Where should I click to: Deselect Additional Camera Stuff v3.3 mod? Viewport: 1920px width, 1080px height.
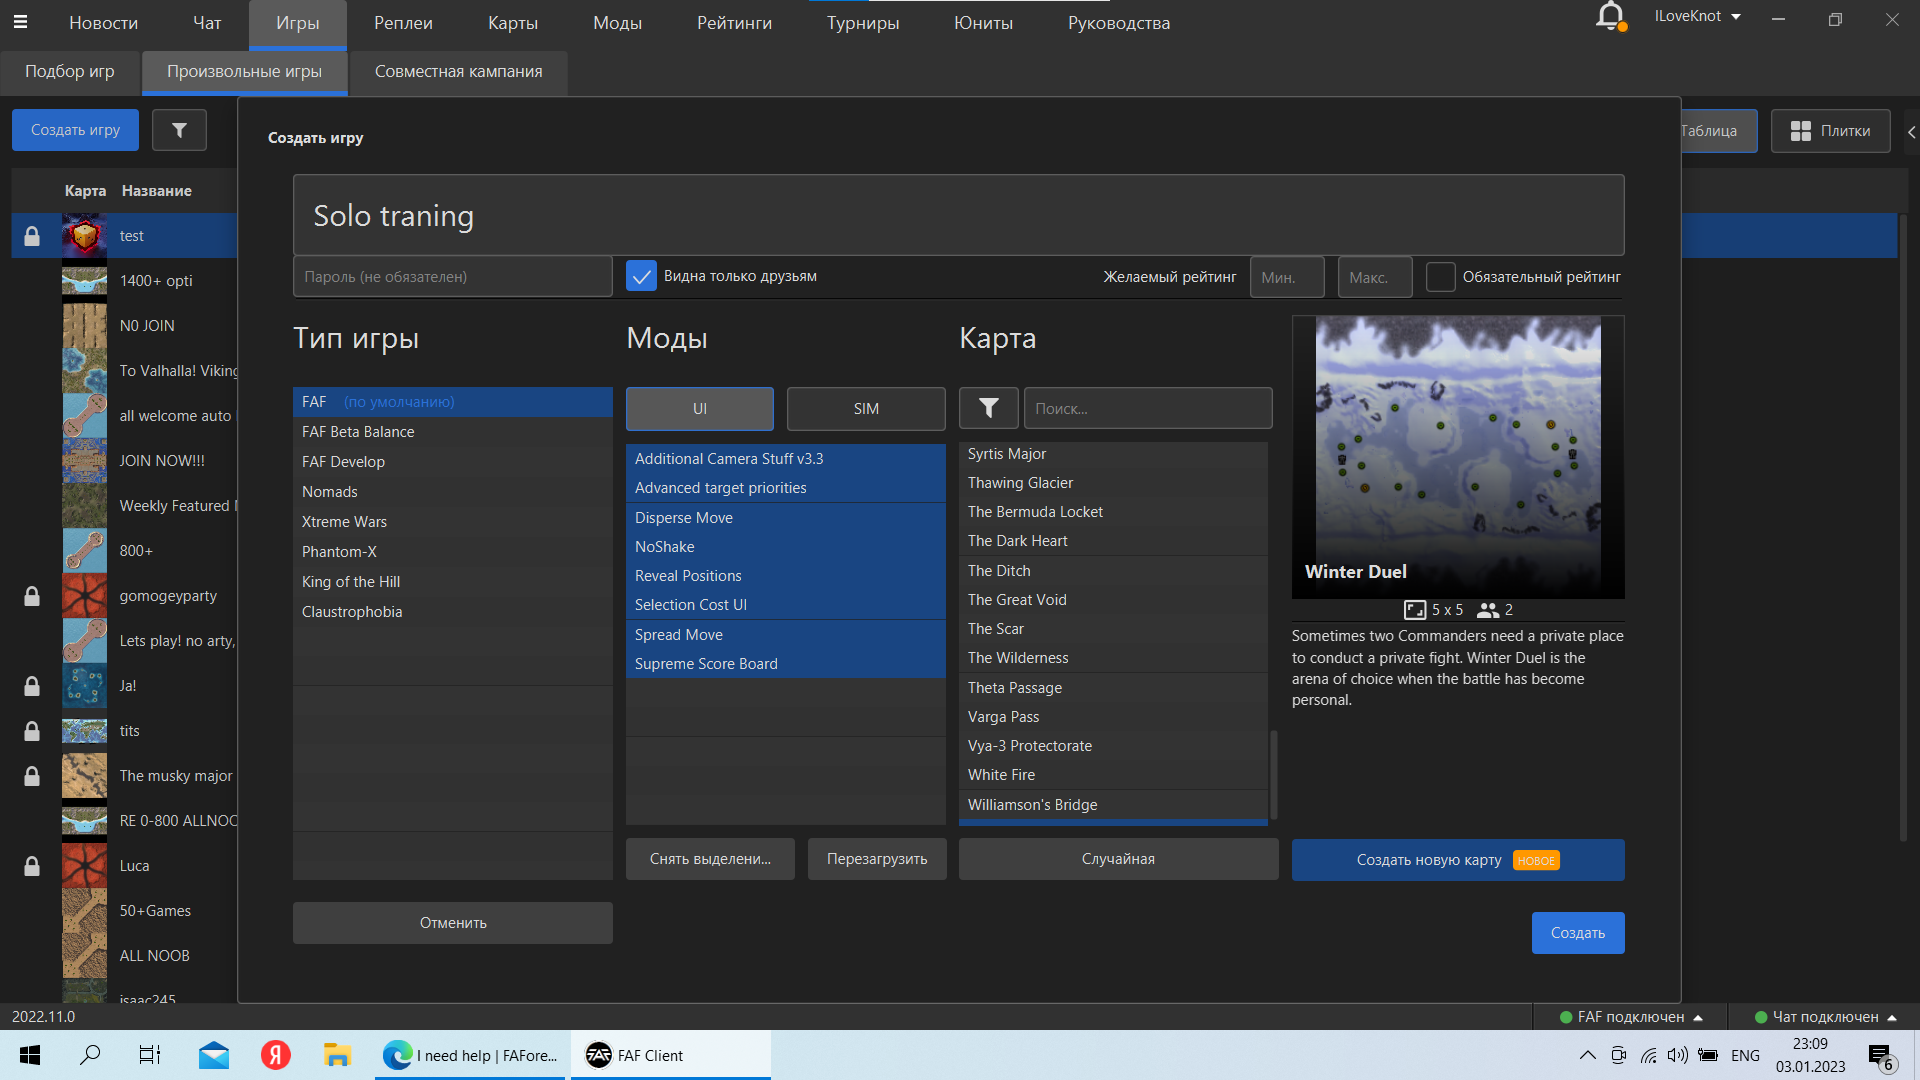[x=785, y=459]
